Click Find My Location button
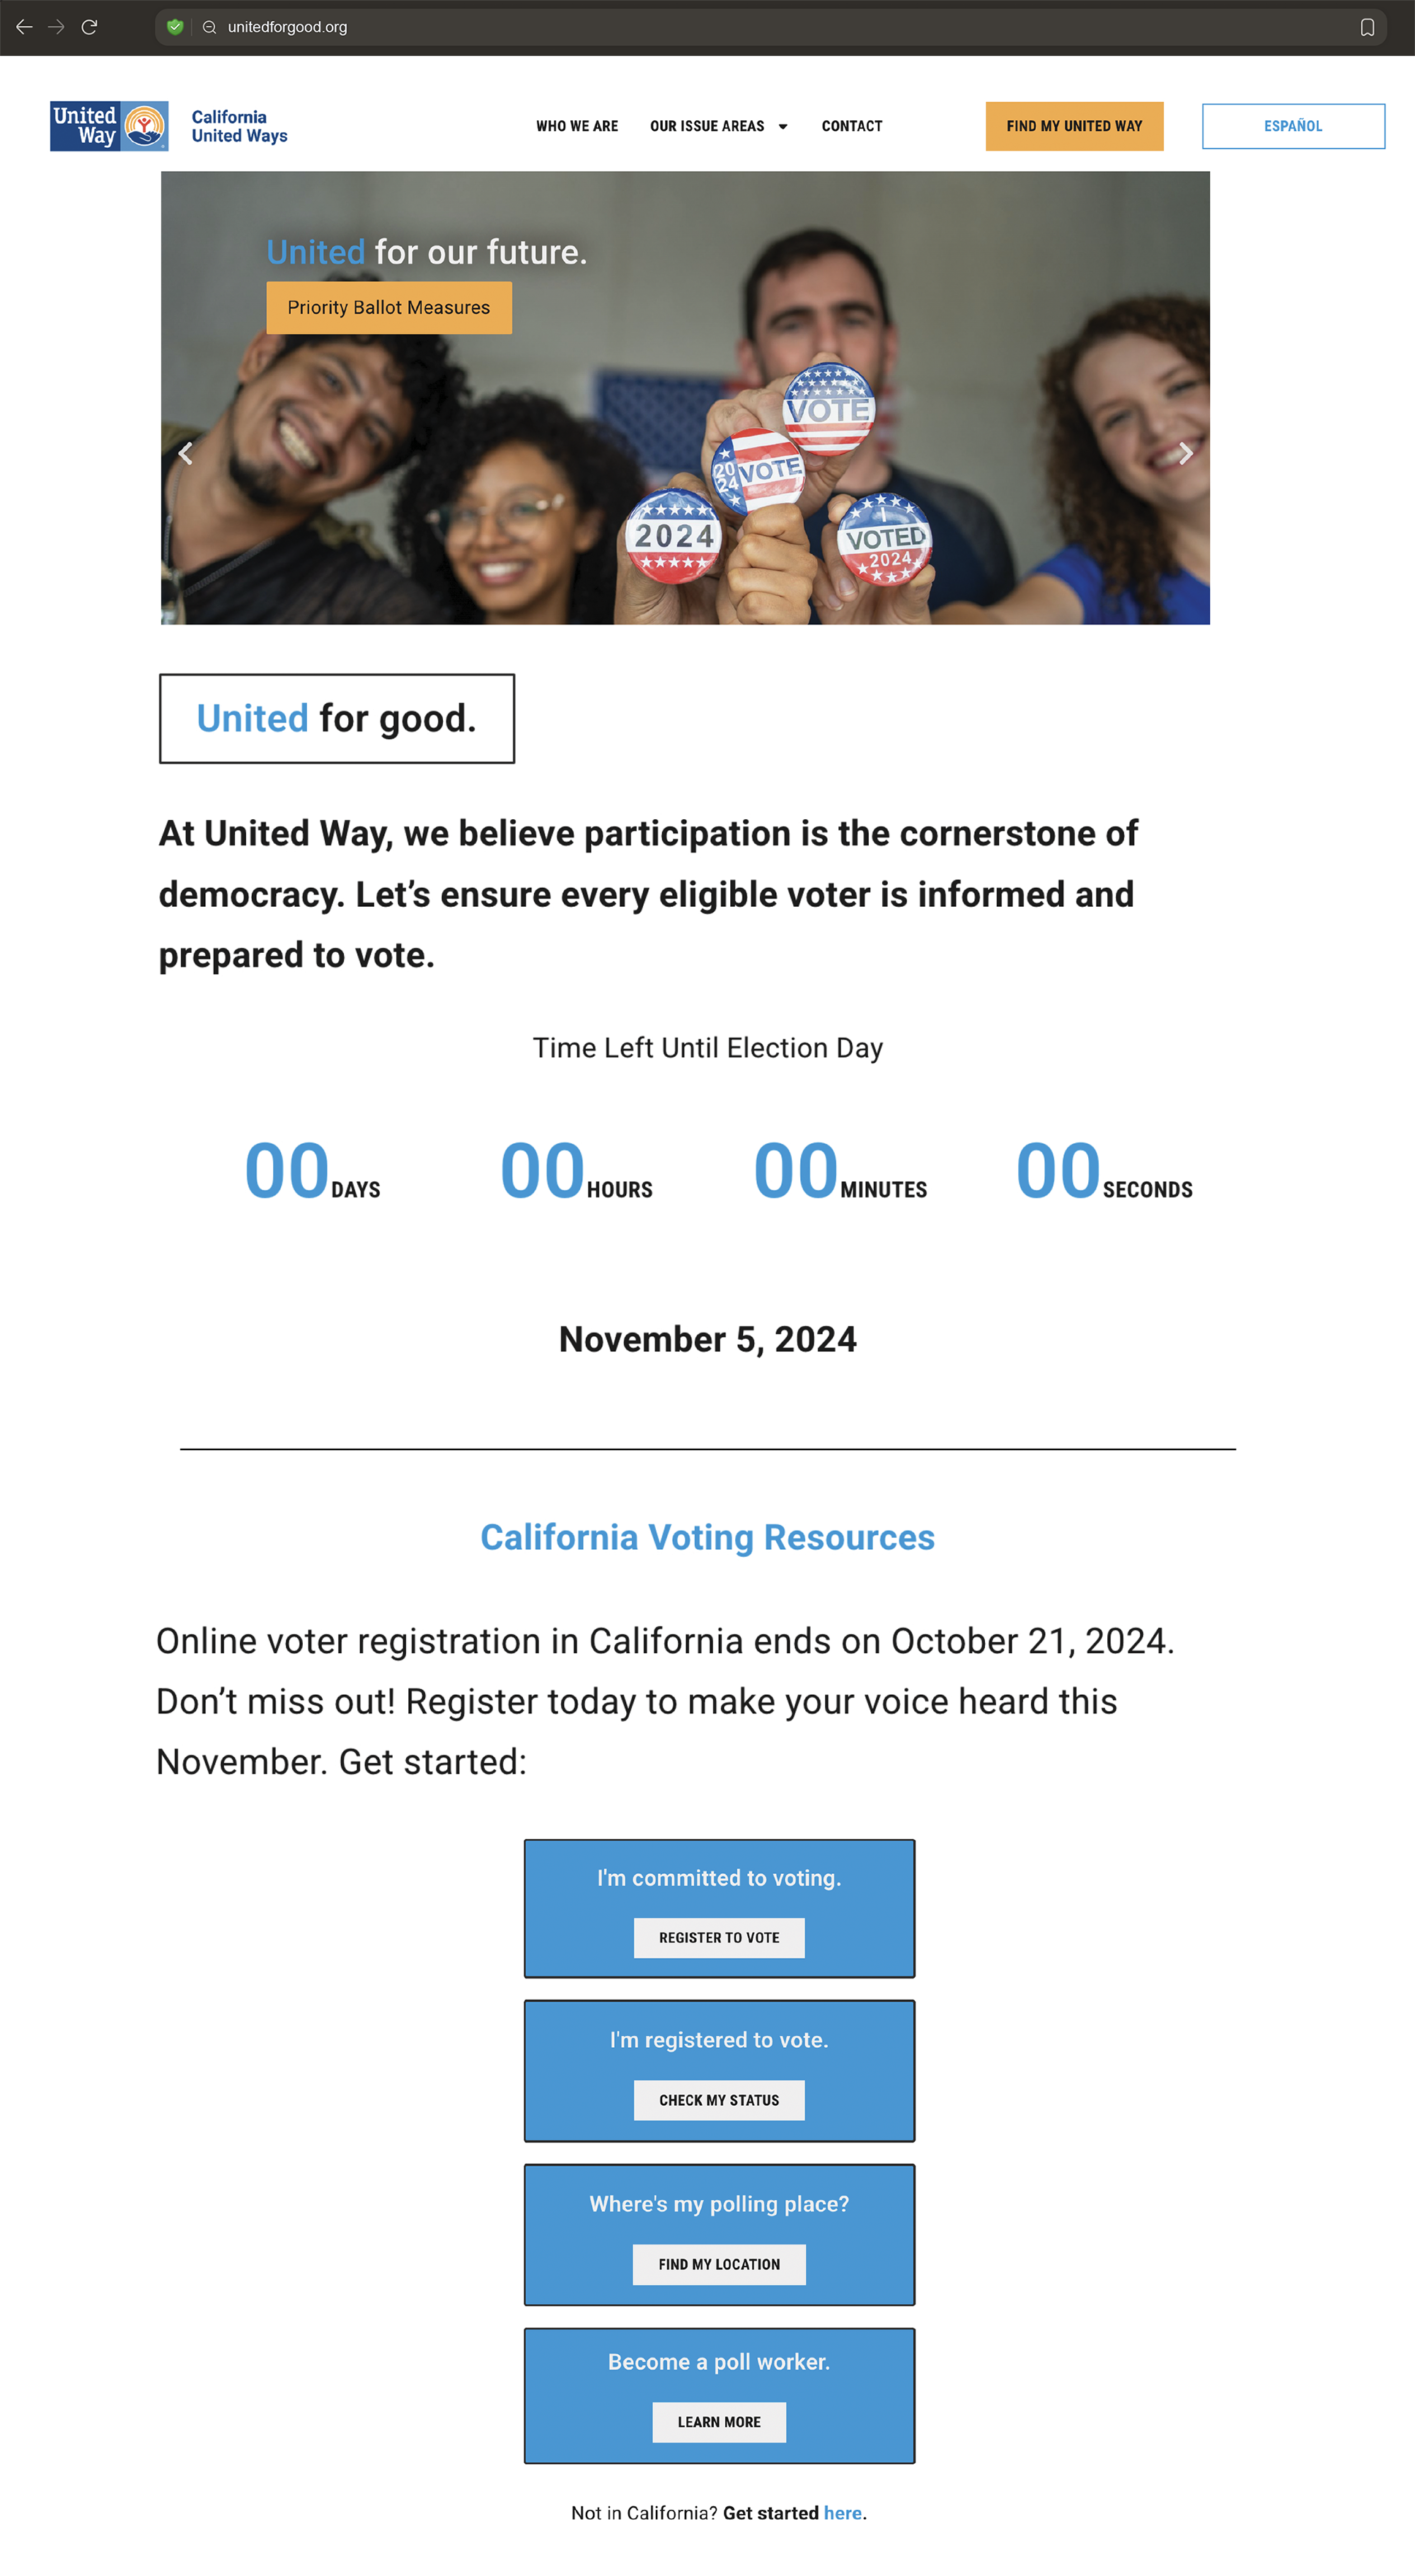Viewport: 1415px width, 2560px height. (x=718, y=2263)
